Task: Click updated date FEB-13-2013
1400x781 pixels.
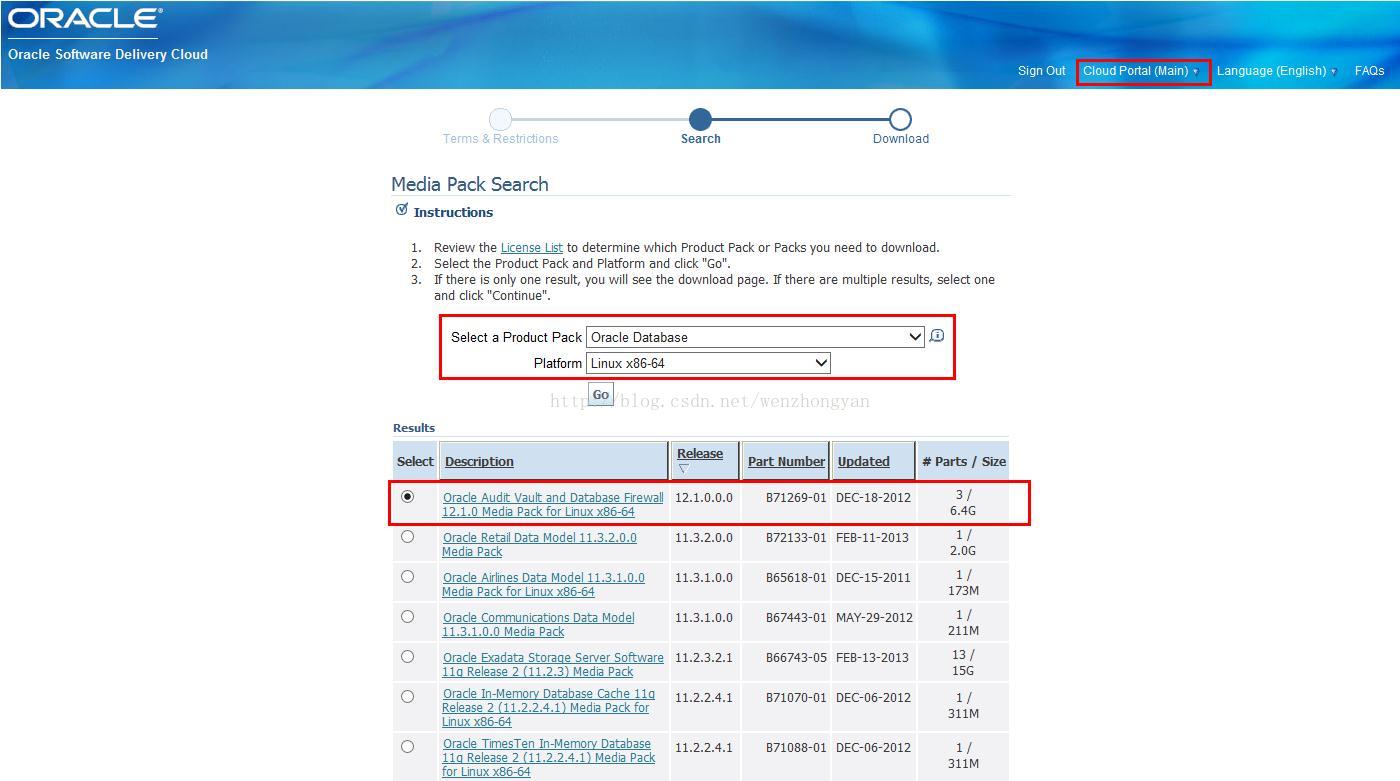Action: [x=872, y=657]
